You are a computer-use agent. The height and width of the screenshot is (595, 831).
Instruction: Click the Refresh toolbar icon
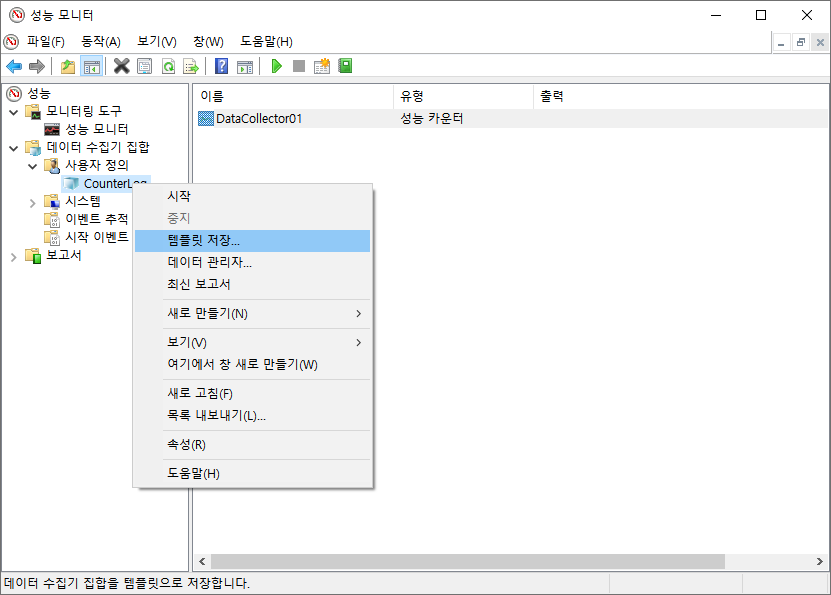(x=168, y=66)
